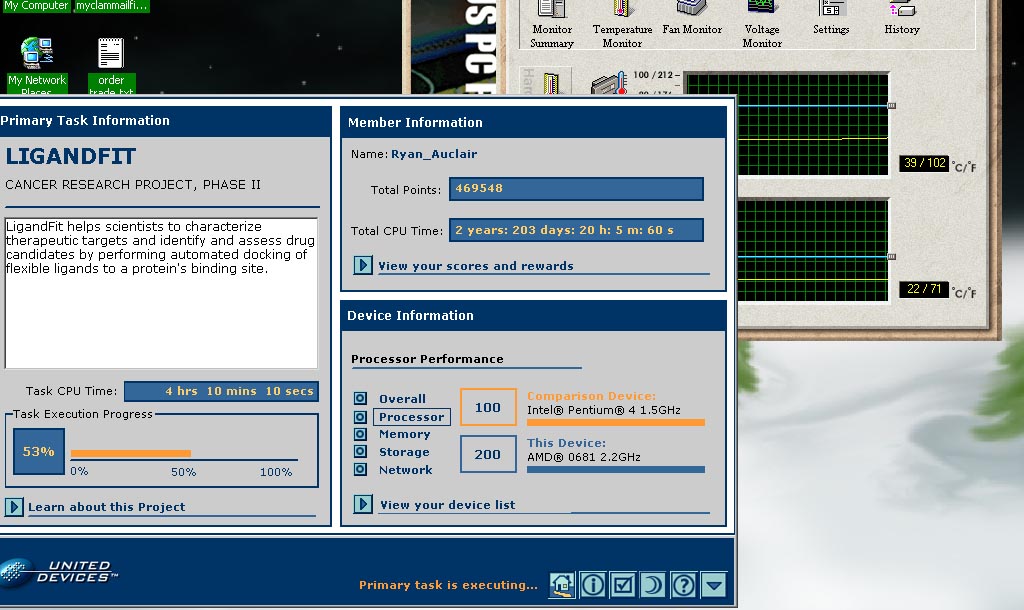
Task: Select the myclammailfi... desktop item
Action: (112, 6)
